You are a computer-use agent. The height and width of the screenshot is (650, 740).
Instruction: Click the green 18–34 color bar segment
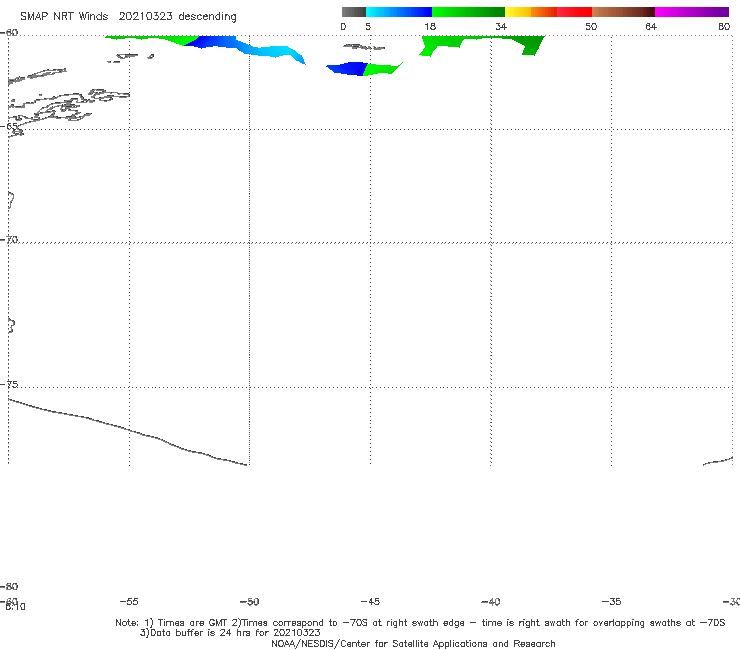click(468, 12)
